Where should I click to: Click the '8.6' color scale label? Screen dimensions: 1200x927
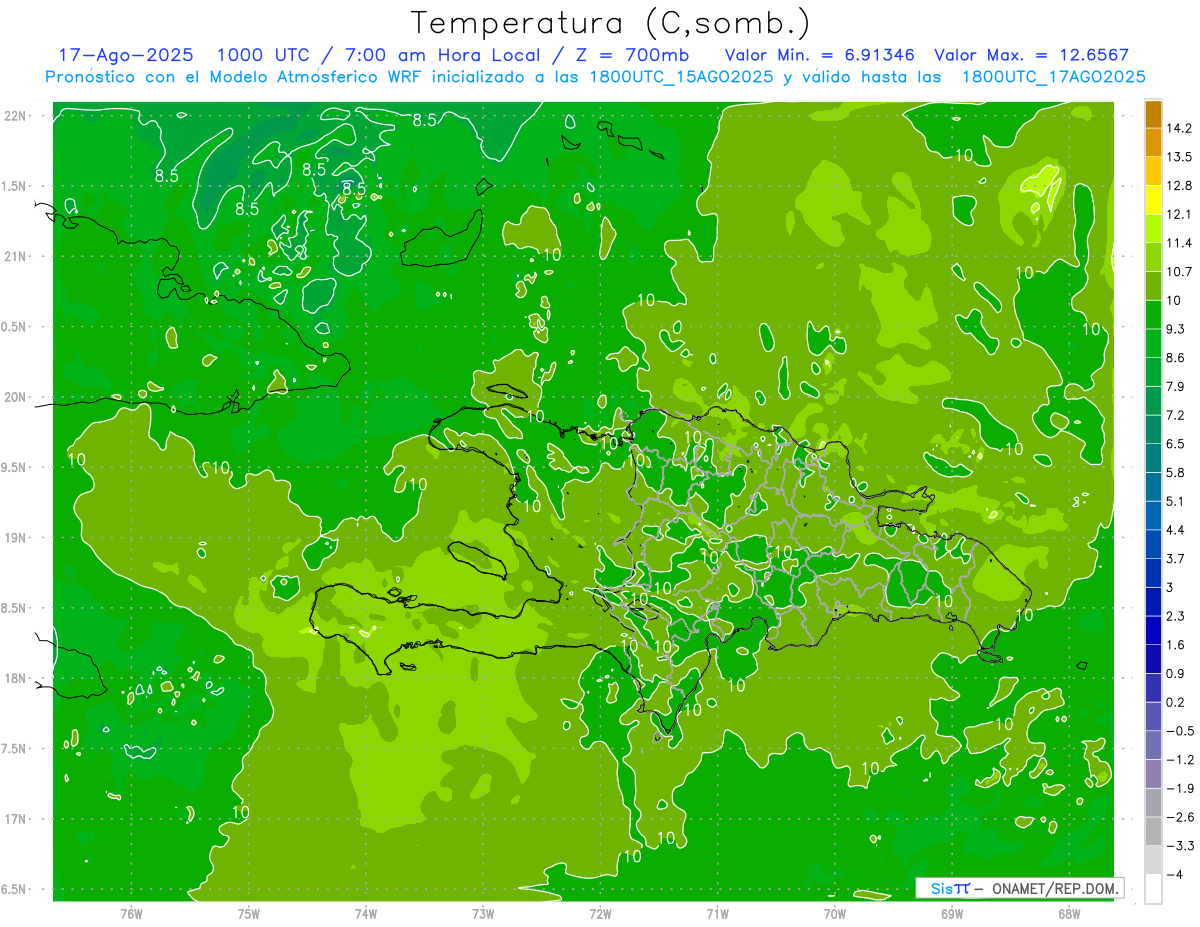pos(1175,358)
